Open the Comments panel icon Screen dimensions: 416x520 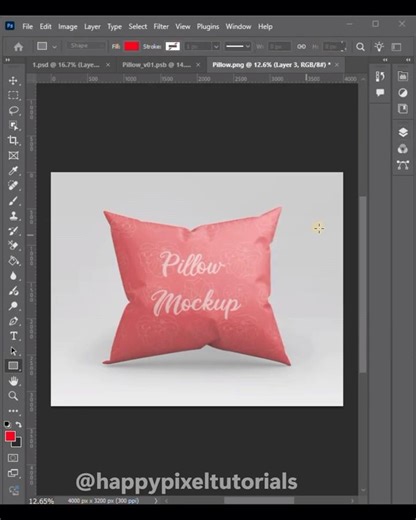pyautogui.click(x=380, y=92)
